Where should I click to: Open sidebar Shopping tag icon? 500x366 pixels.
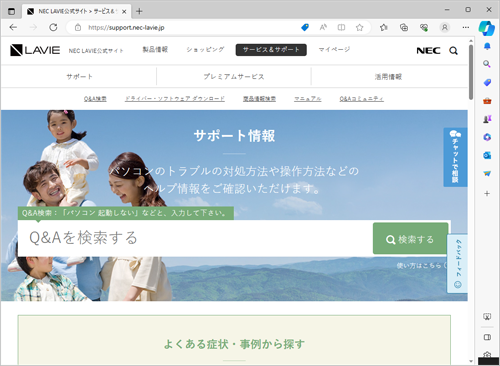click(x=487, y=82)
